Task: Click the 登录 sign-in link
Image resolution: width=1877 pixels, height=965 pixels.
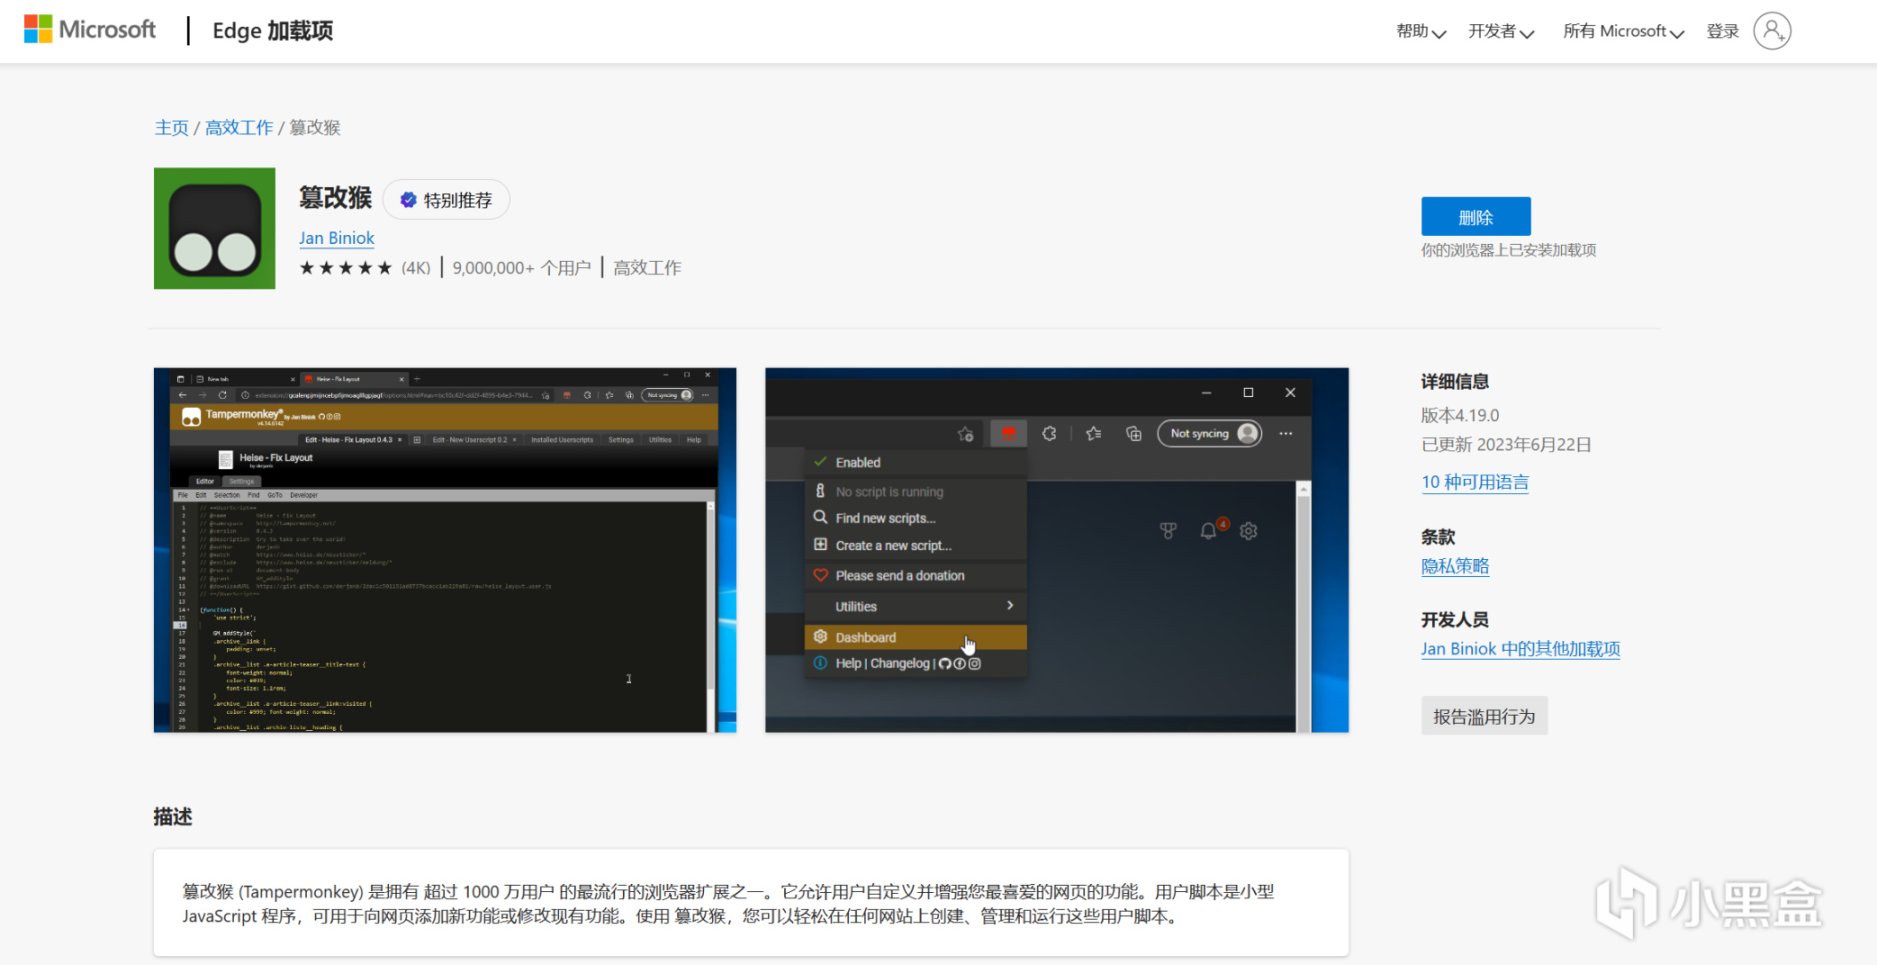Action: point(1723,31)
